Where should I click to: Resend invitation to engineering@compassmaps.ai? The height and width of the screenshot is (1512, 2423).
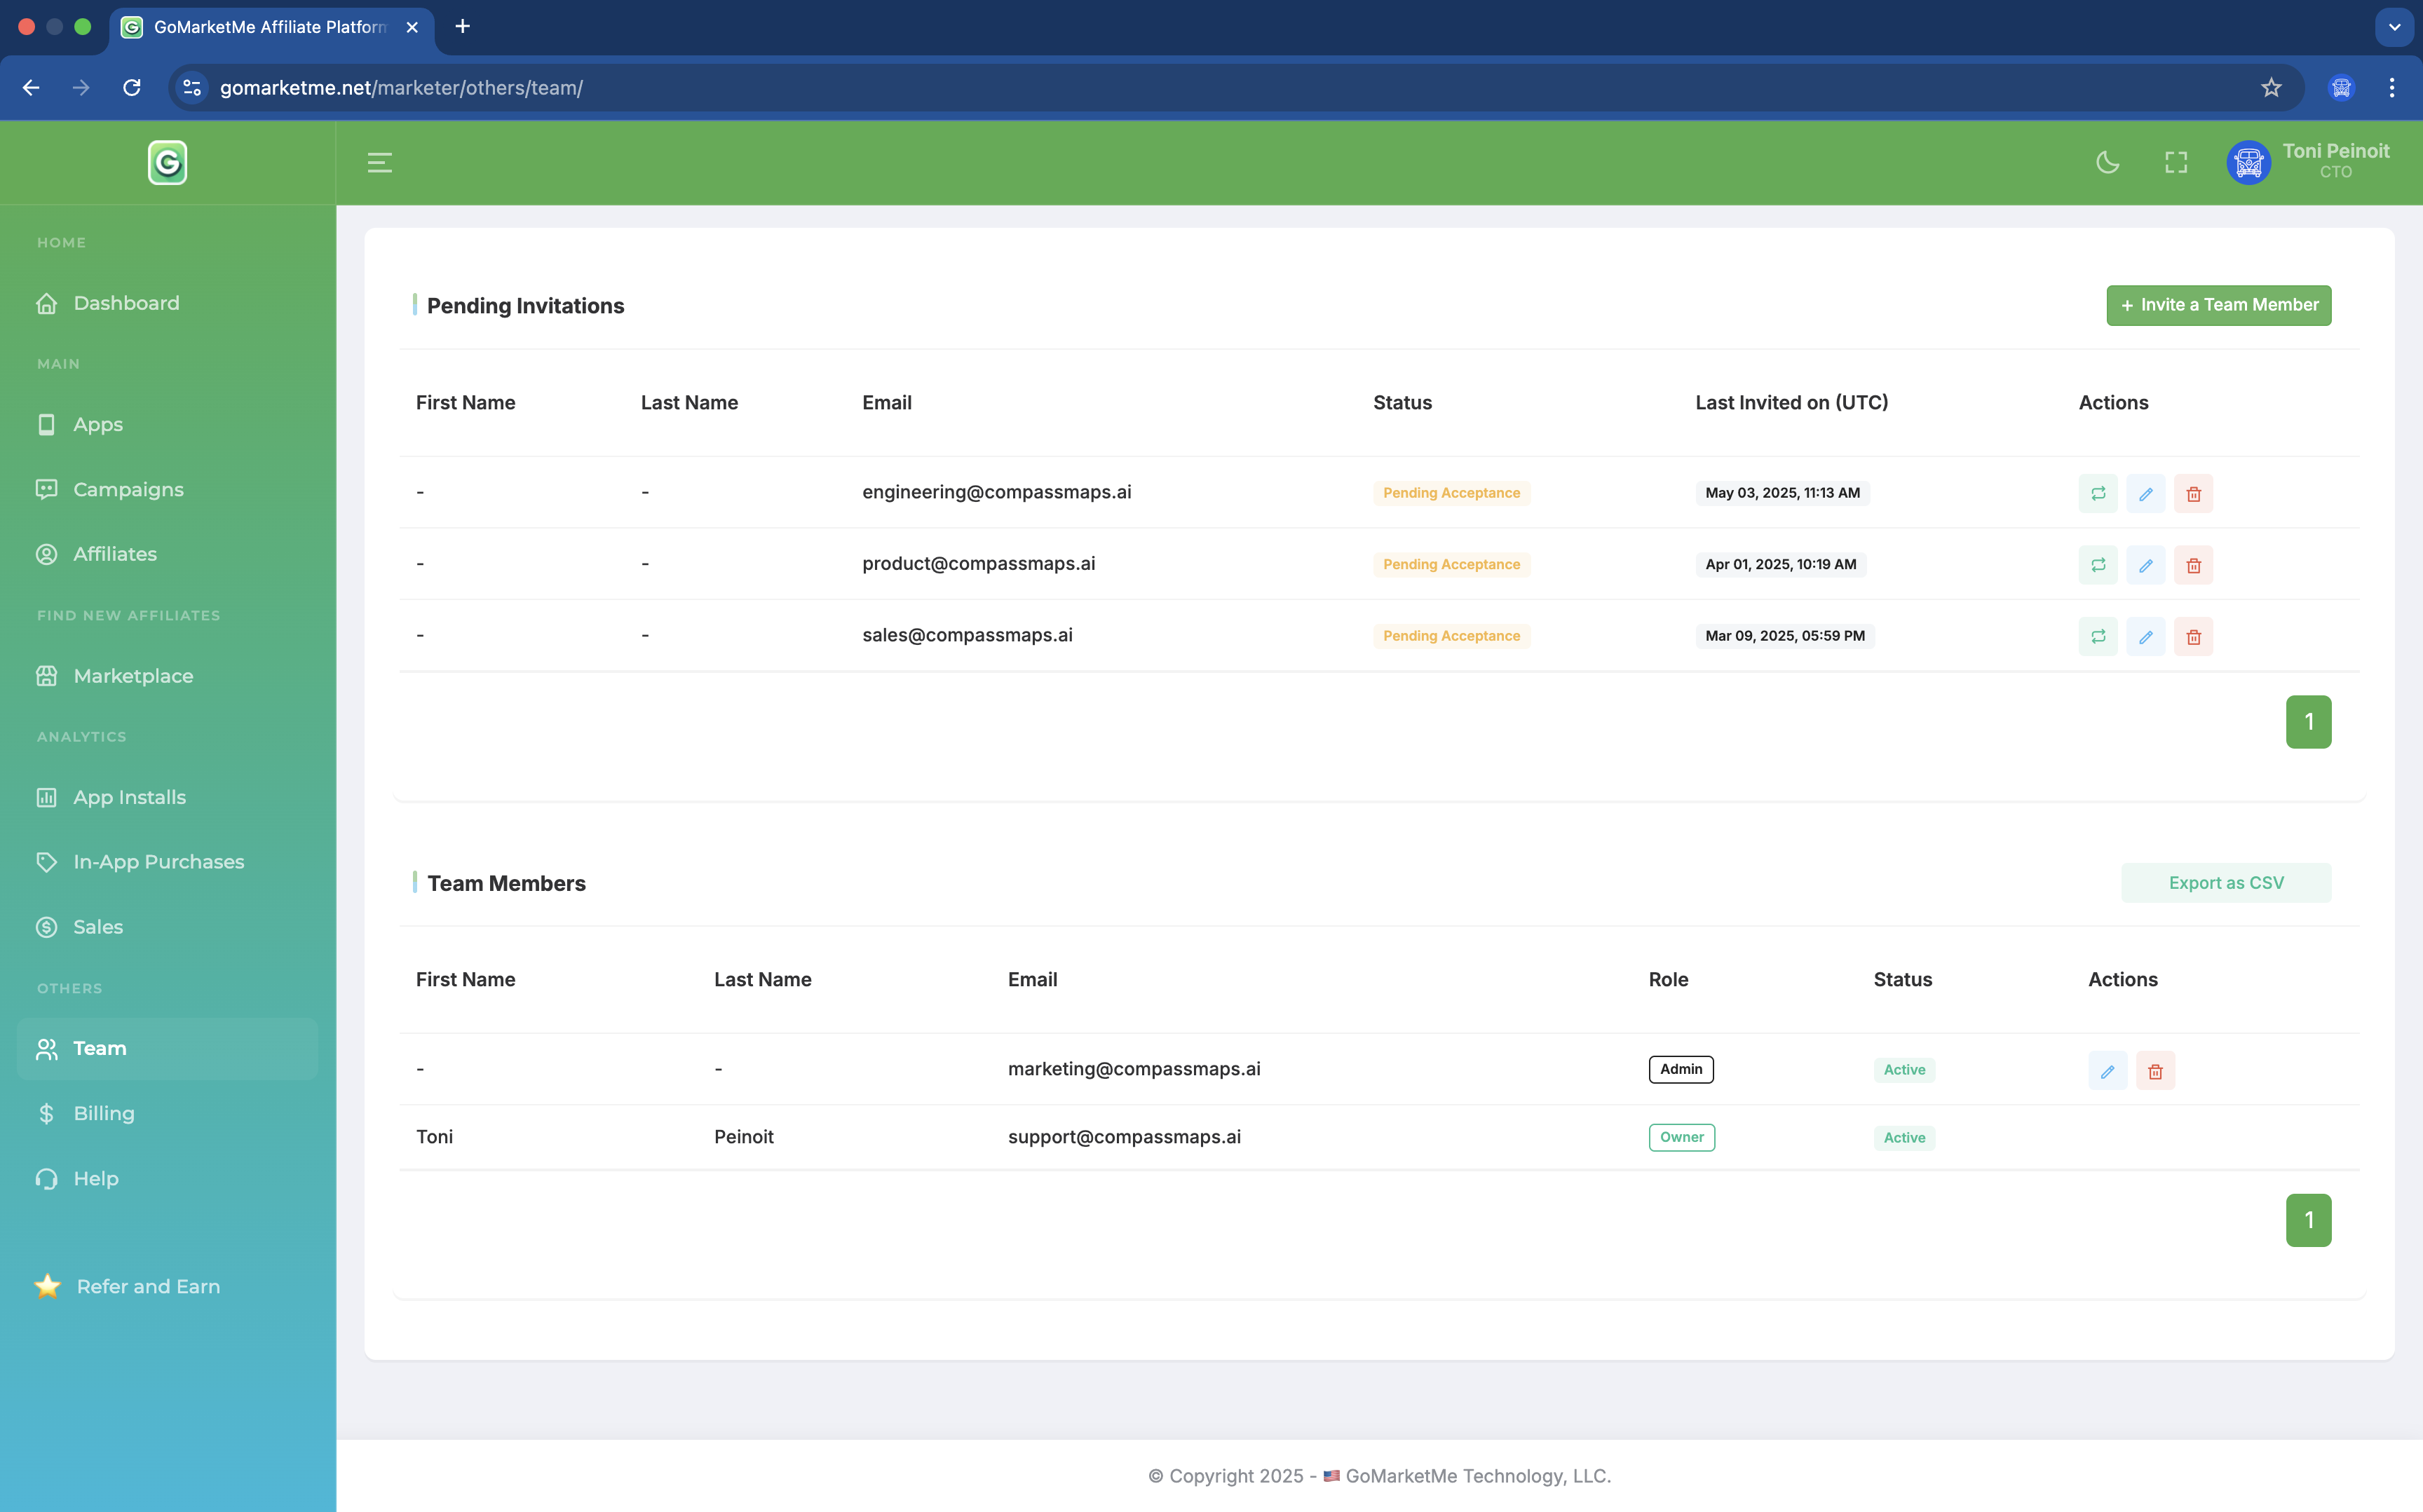point(2098,494)
